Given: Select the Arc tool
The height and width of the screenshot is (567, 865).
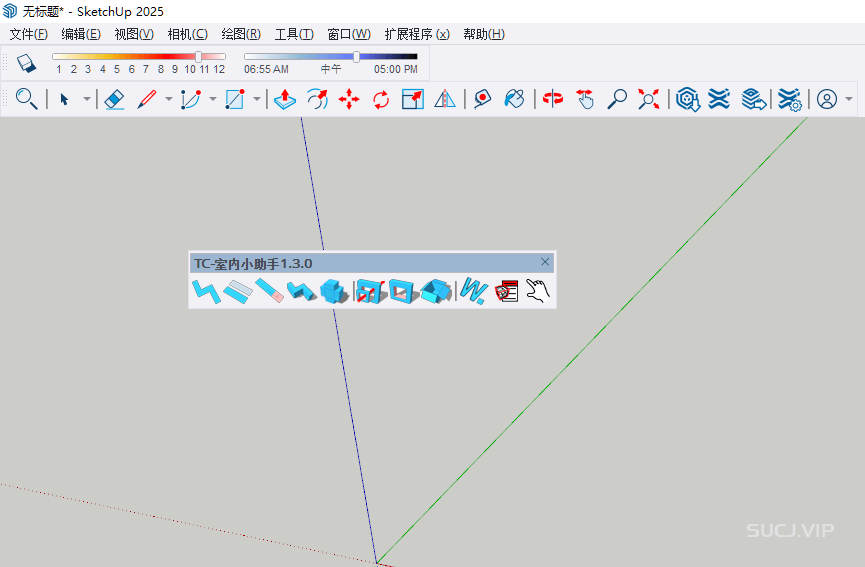Looking at the screenshot, I should click(x=191, y=99).
